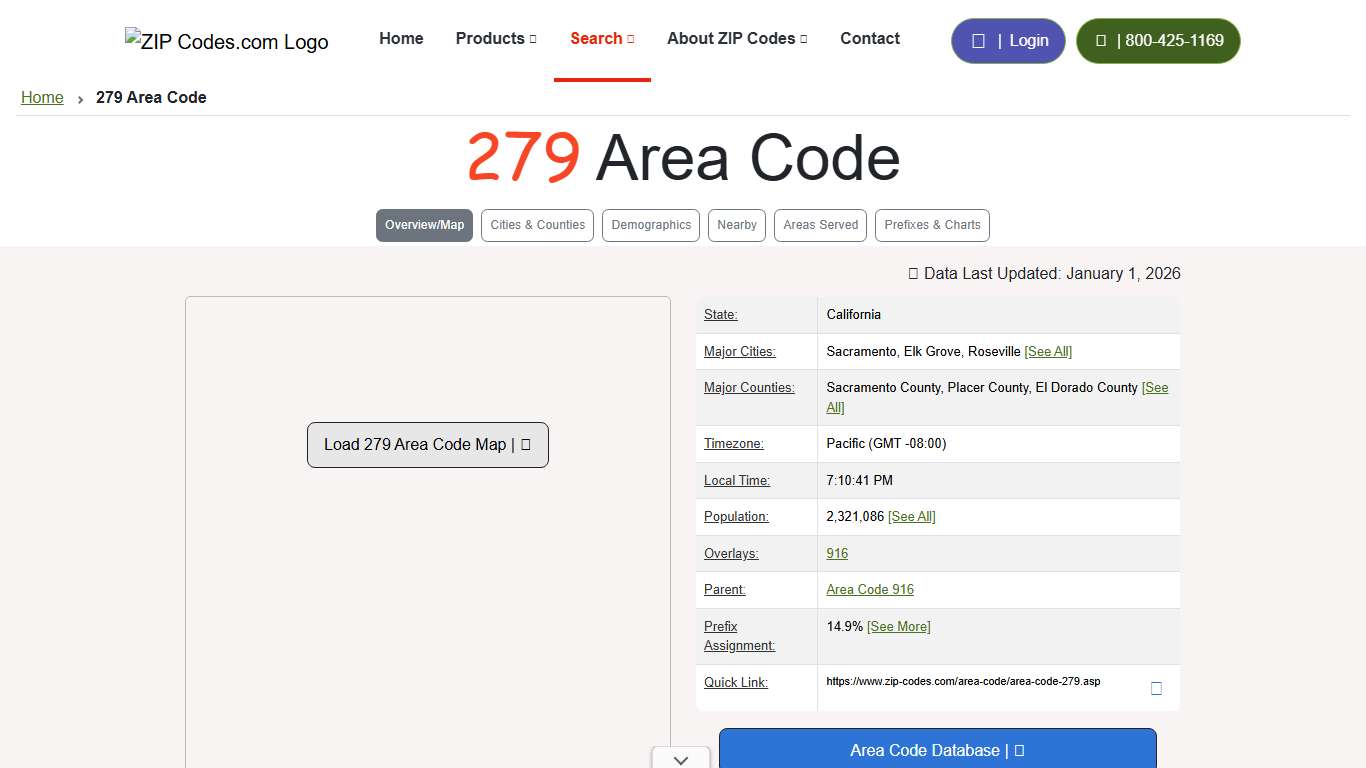Click the copy icon next to the Quick Link URL
This screenshot has width=1366, height=768.
point(1156,688)
